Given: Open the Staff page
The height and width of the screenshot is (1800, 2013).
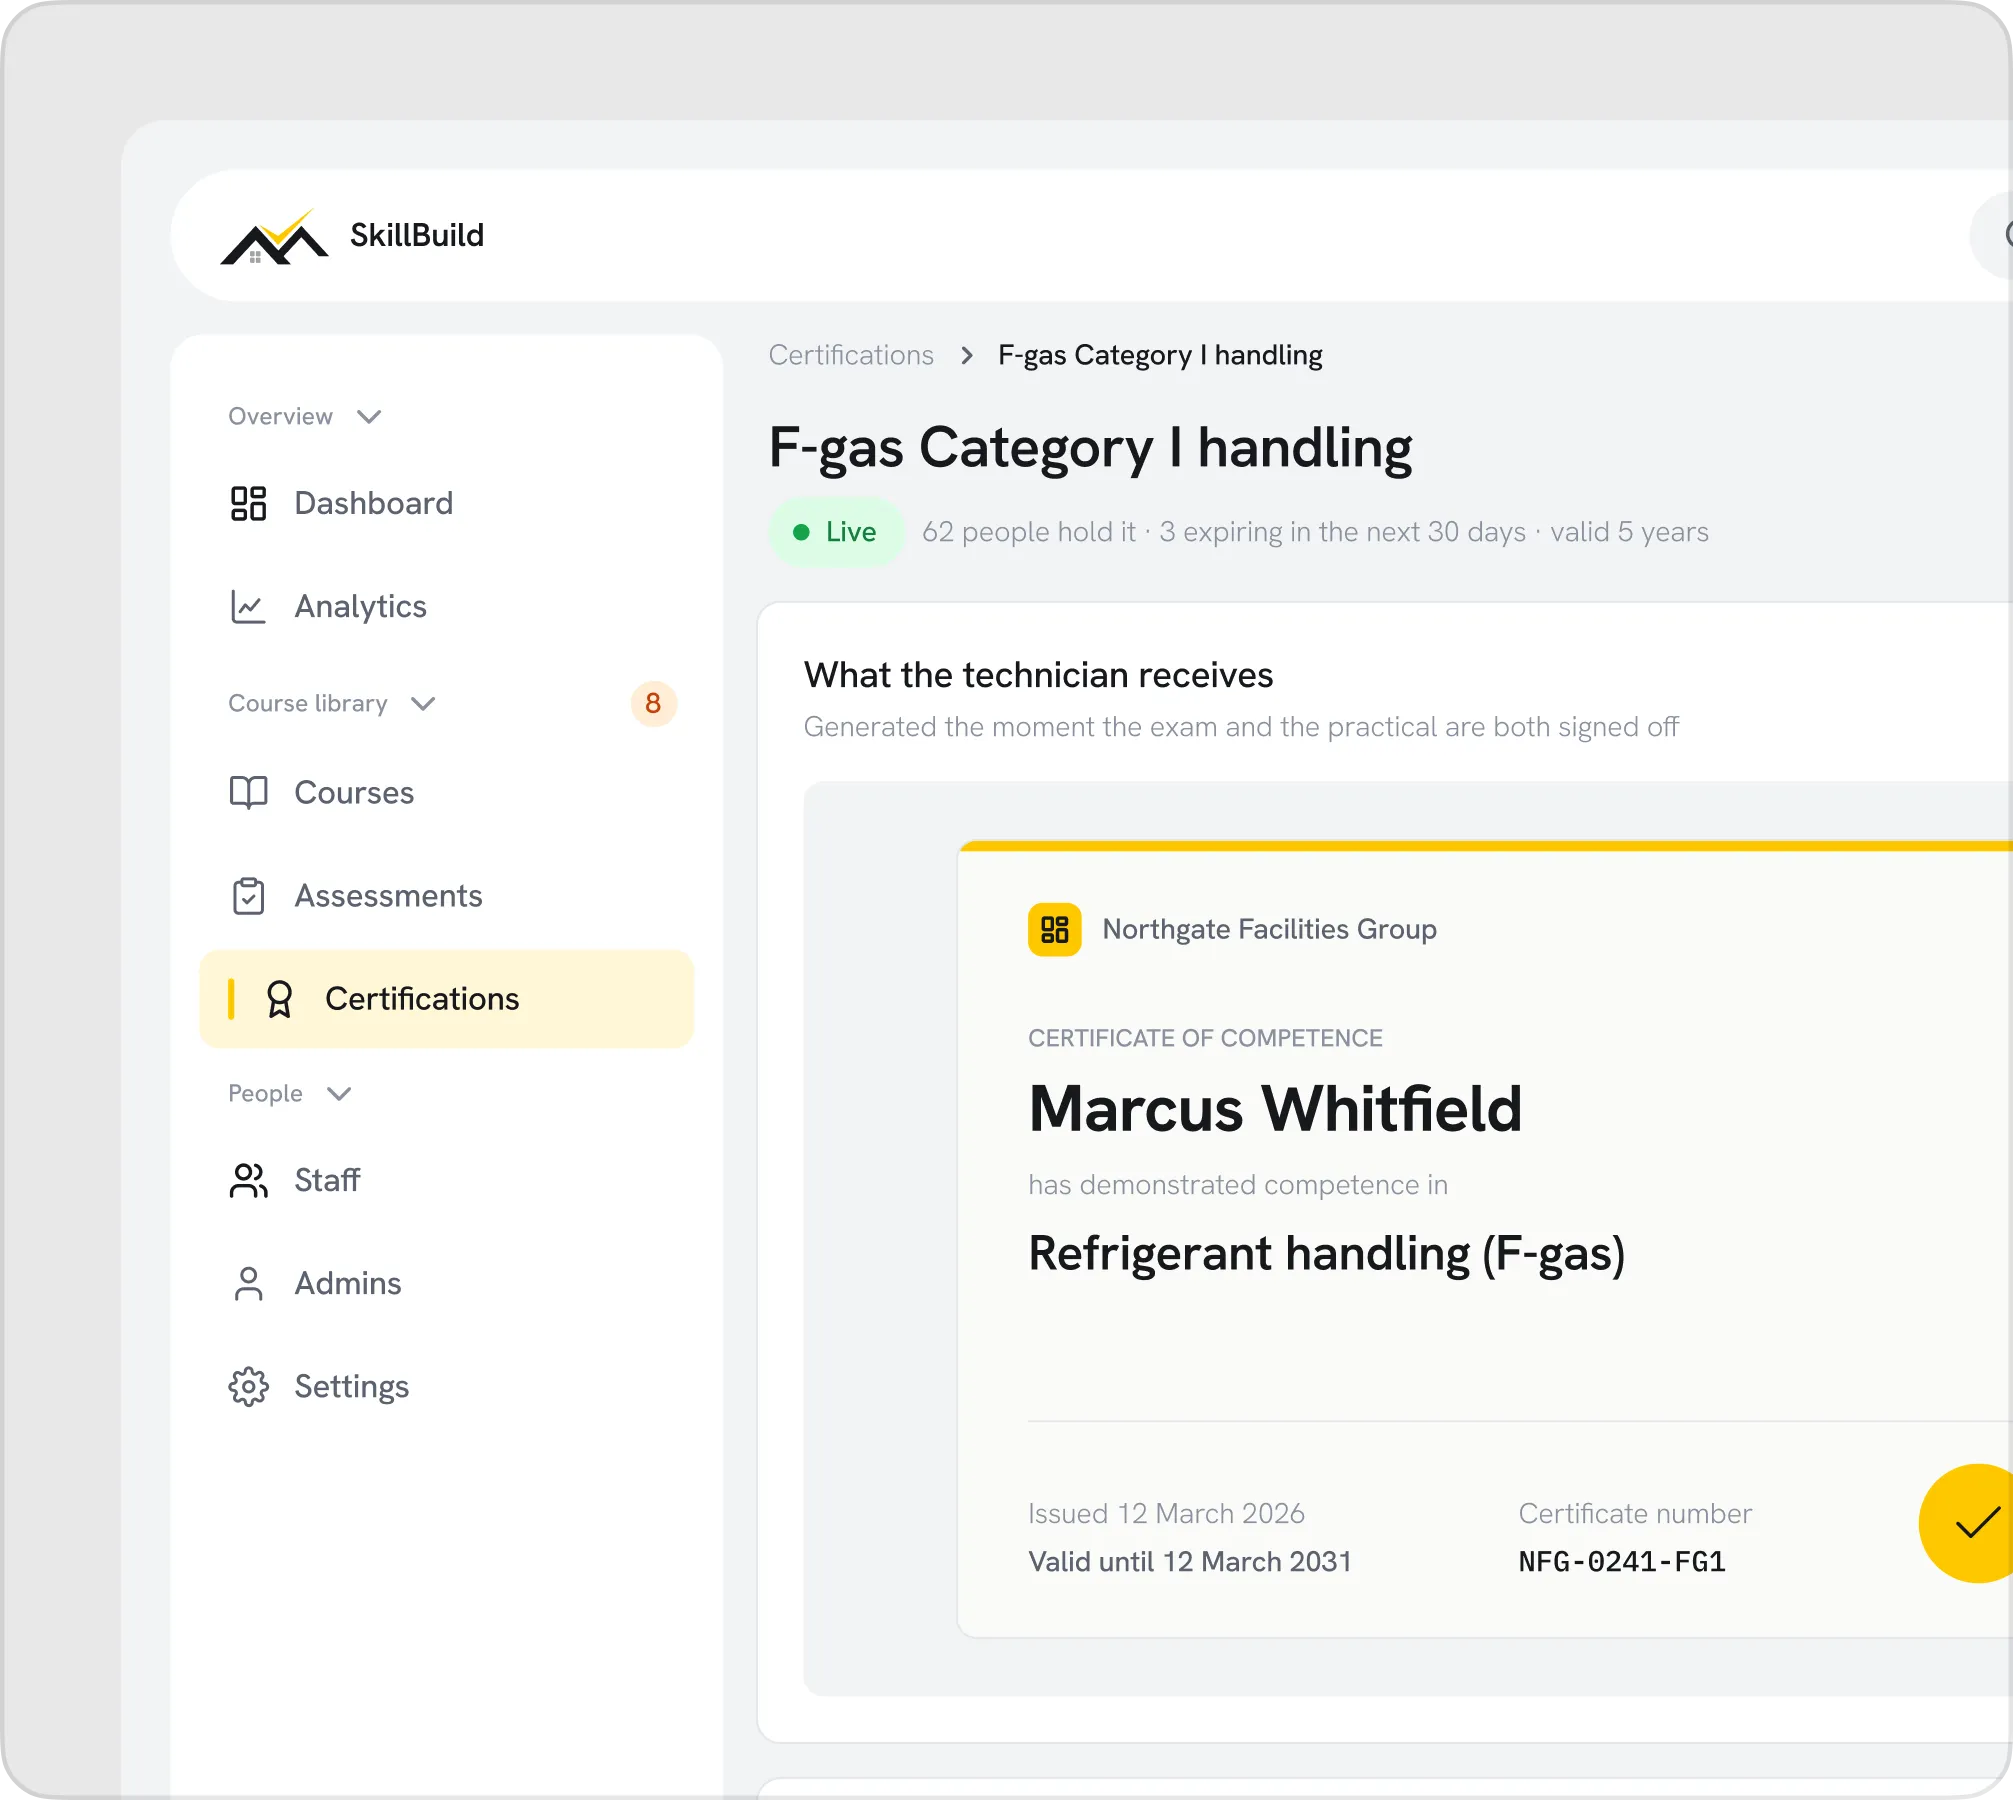Looking at the screenshot, I should pos(446,1180).
